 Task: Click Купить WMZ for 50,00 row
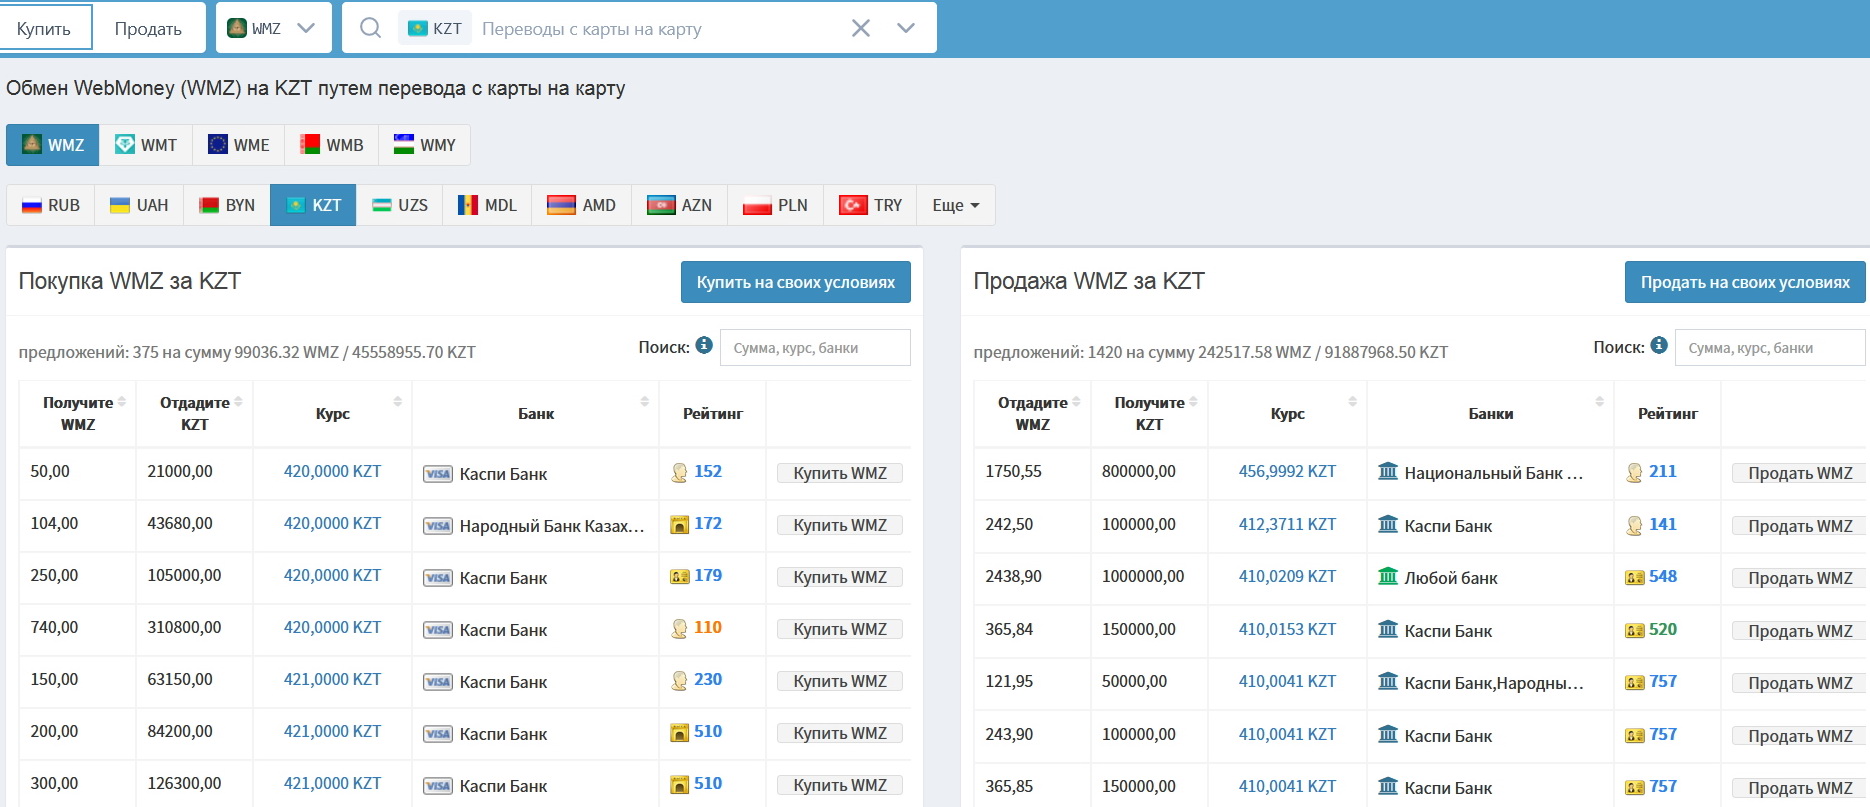tap(840, 473)
